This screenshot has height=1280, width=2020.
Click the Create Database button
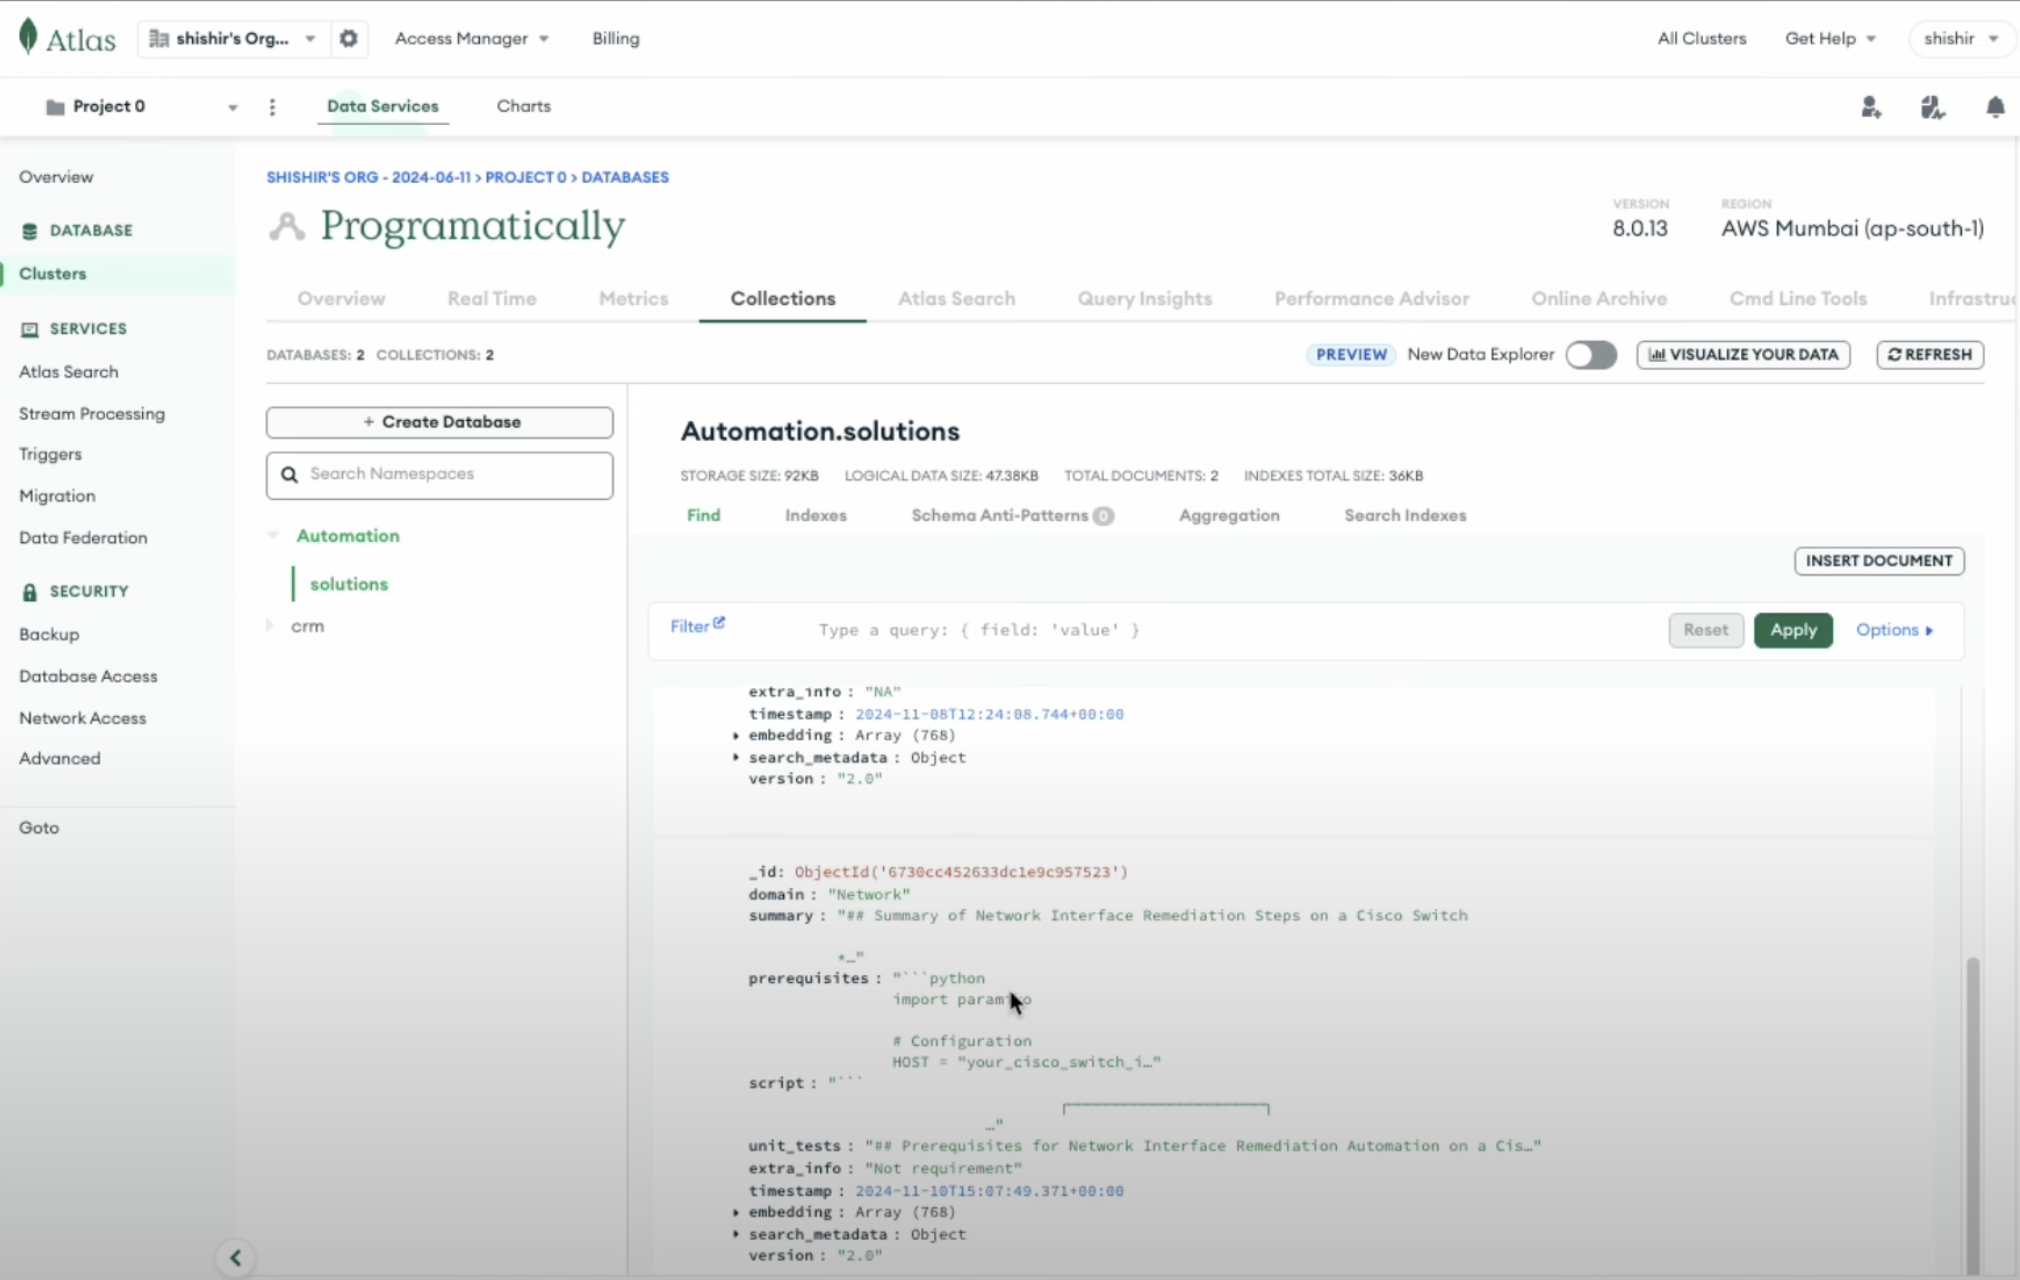440,422
